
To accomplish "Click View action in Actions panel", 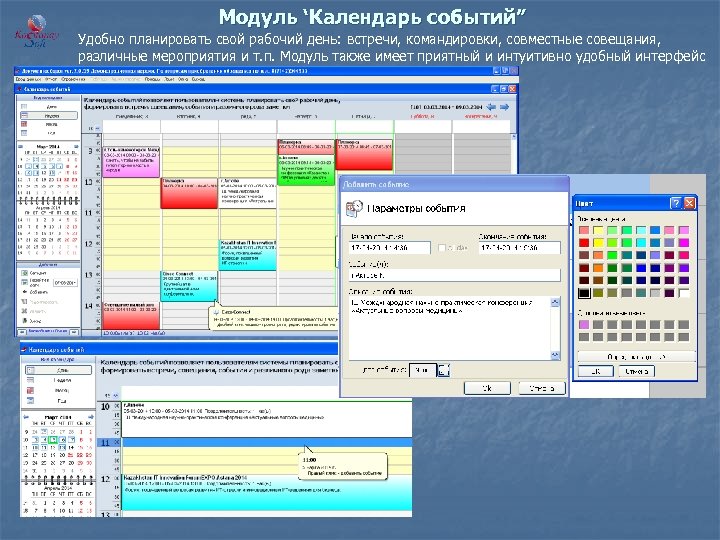I will pos(40,302).
